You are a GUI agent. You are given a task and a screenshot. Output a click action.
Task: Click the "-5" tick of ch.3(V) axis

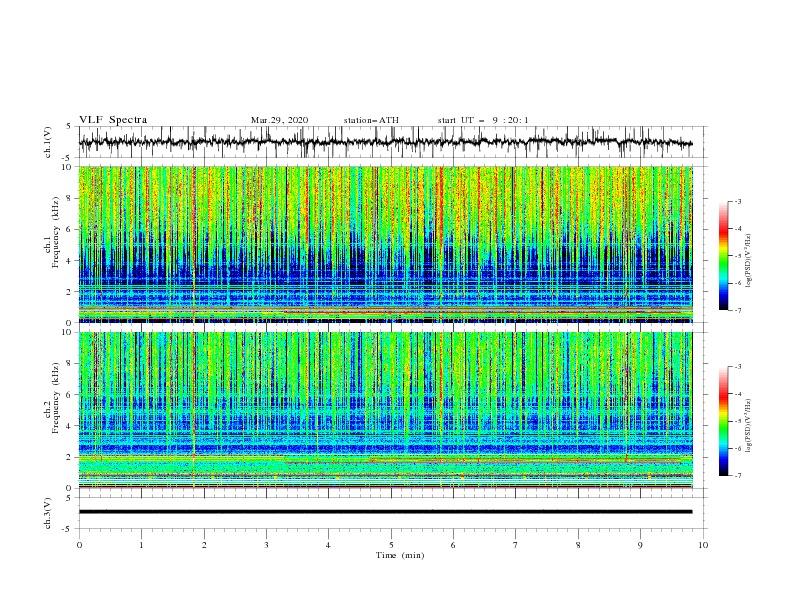click(68, 529)
